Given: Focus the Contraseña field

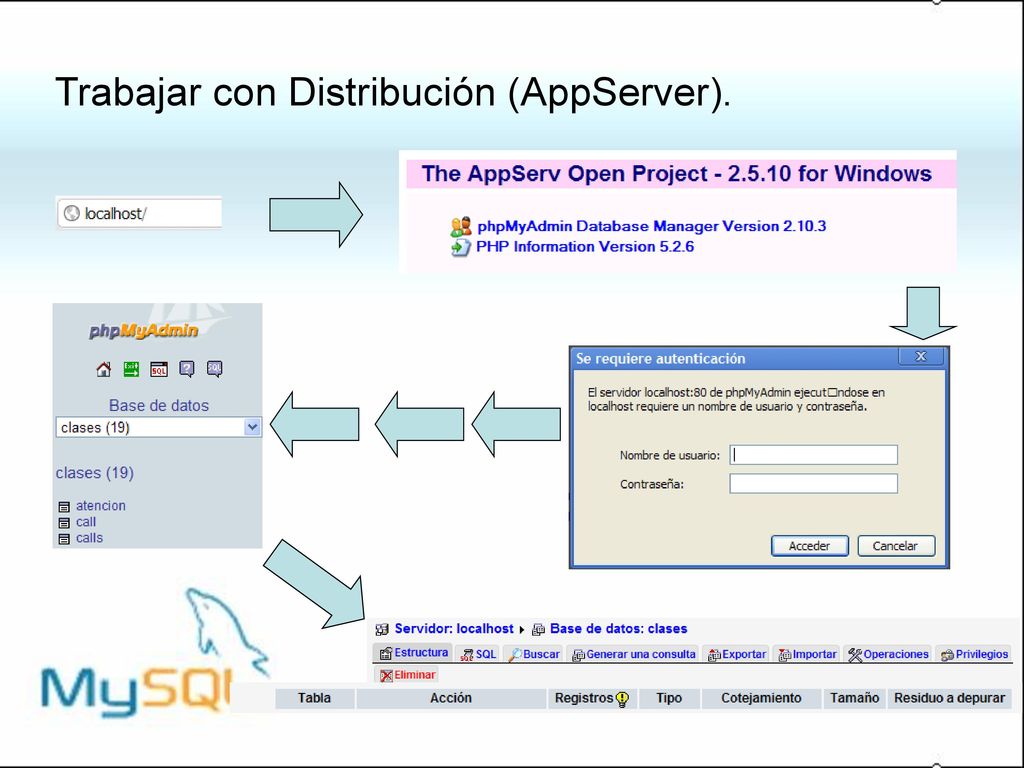Looking at the screenshot, I should [814, 484].
